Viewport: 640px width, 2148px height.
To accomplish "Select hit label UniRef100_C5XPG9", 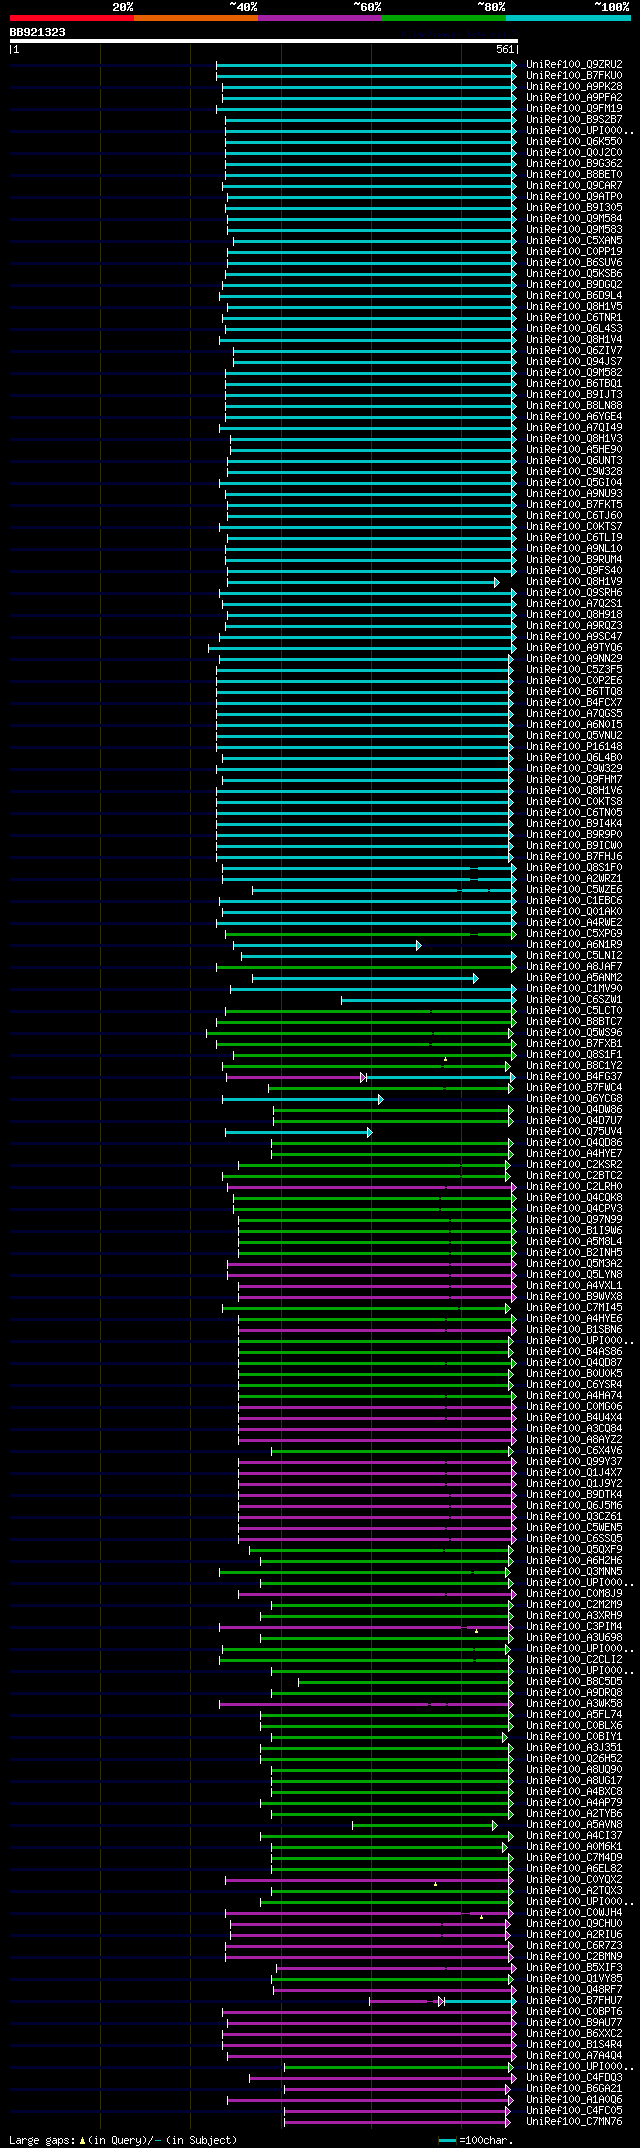I will coord(574,933).
